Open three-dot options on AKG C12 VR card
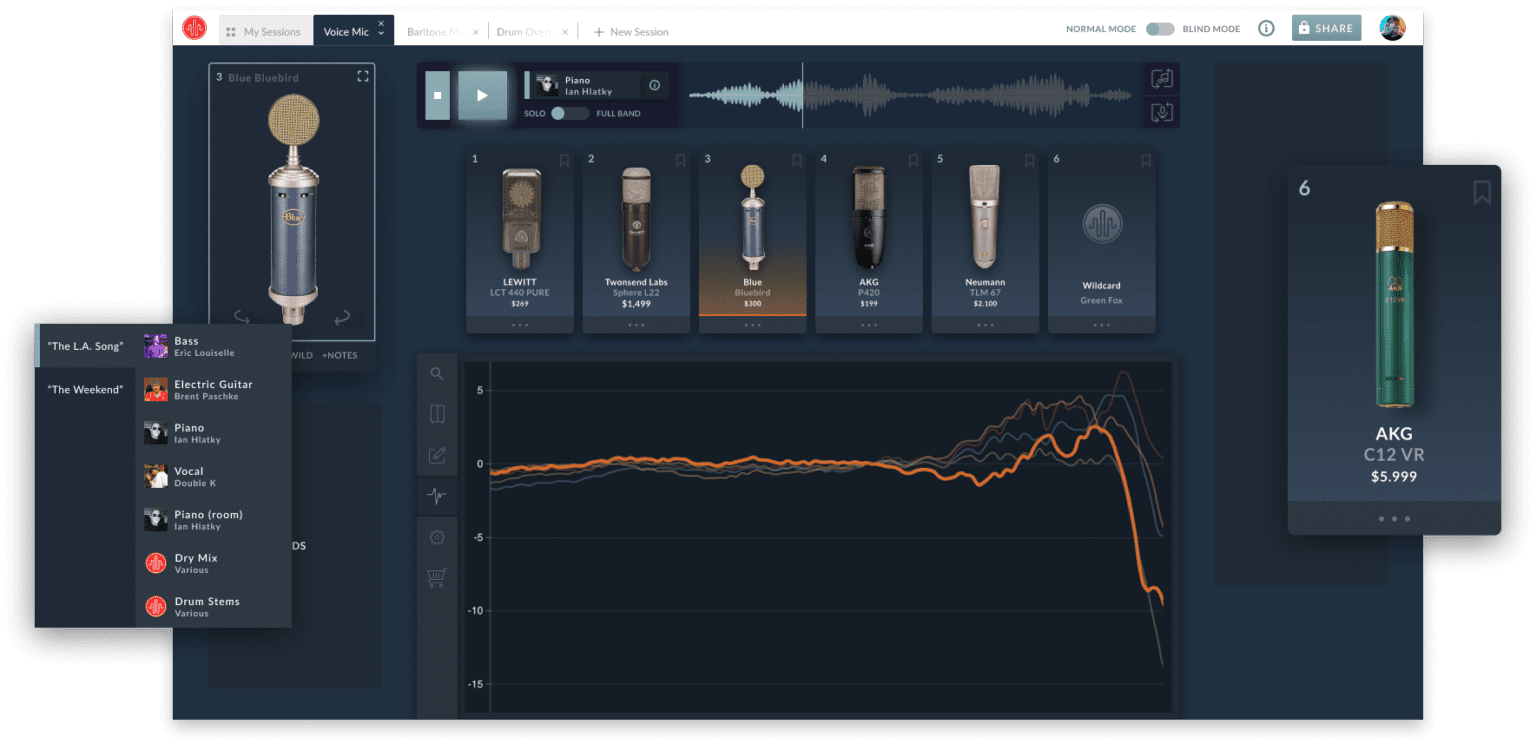 pos(1394,518)
